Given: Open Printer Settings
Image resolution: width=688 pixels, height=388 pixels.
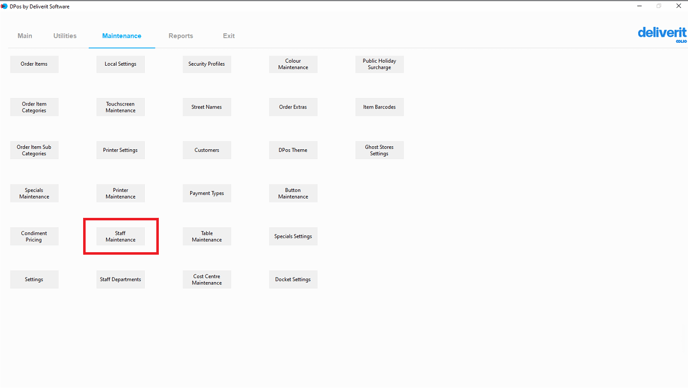Looking at the screenshot, I should click(x=121, y=150).
